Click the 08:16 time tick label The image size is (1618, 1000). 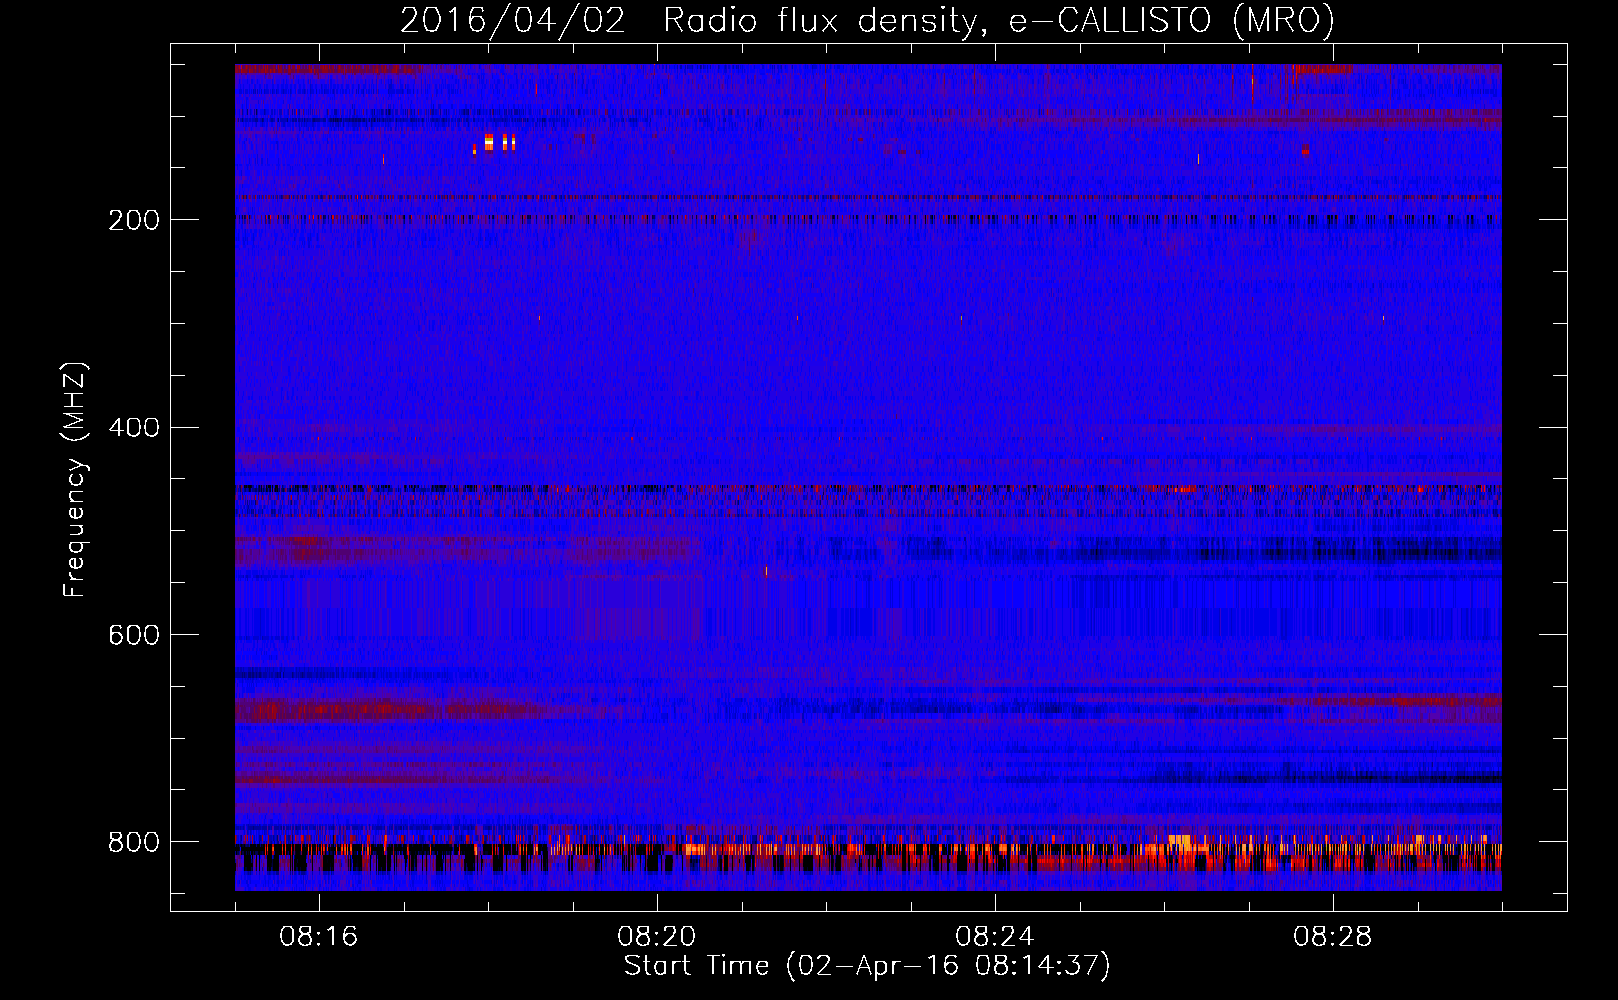(x=319, y=937)
